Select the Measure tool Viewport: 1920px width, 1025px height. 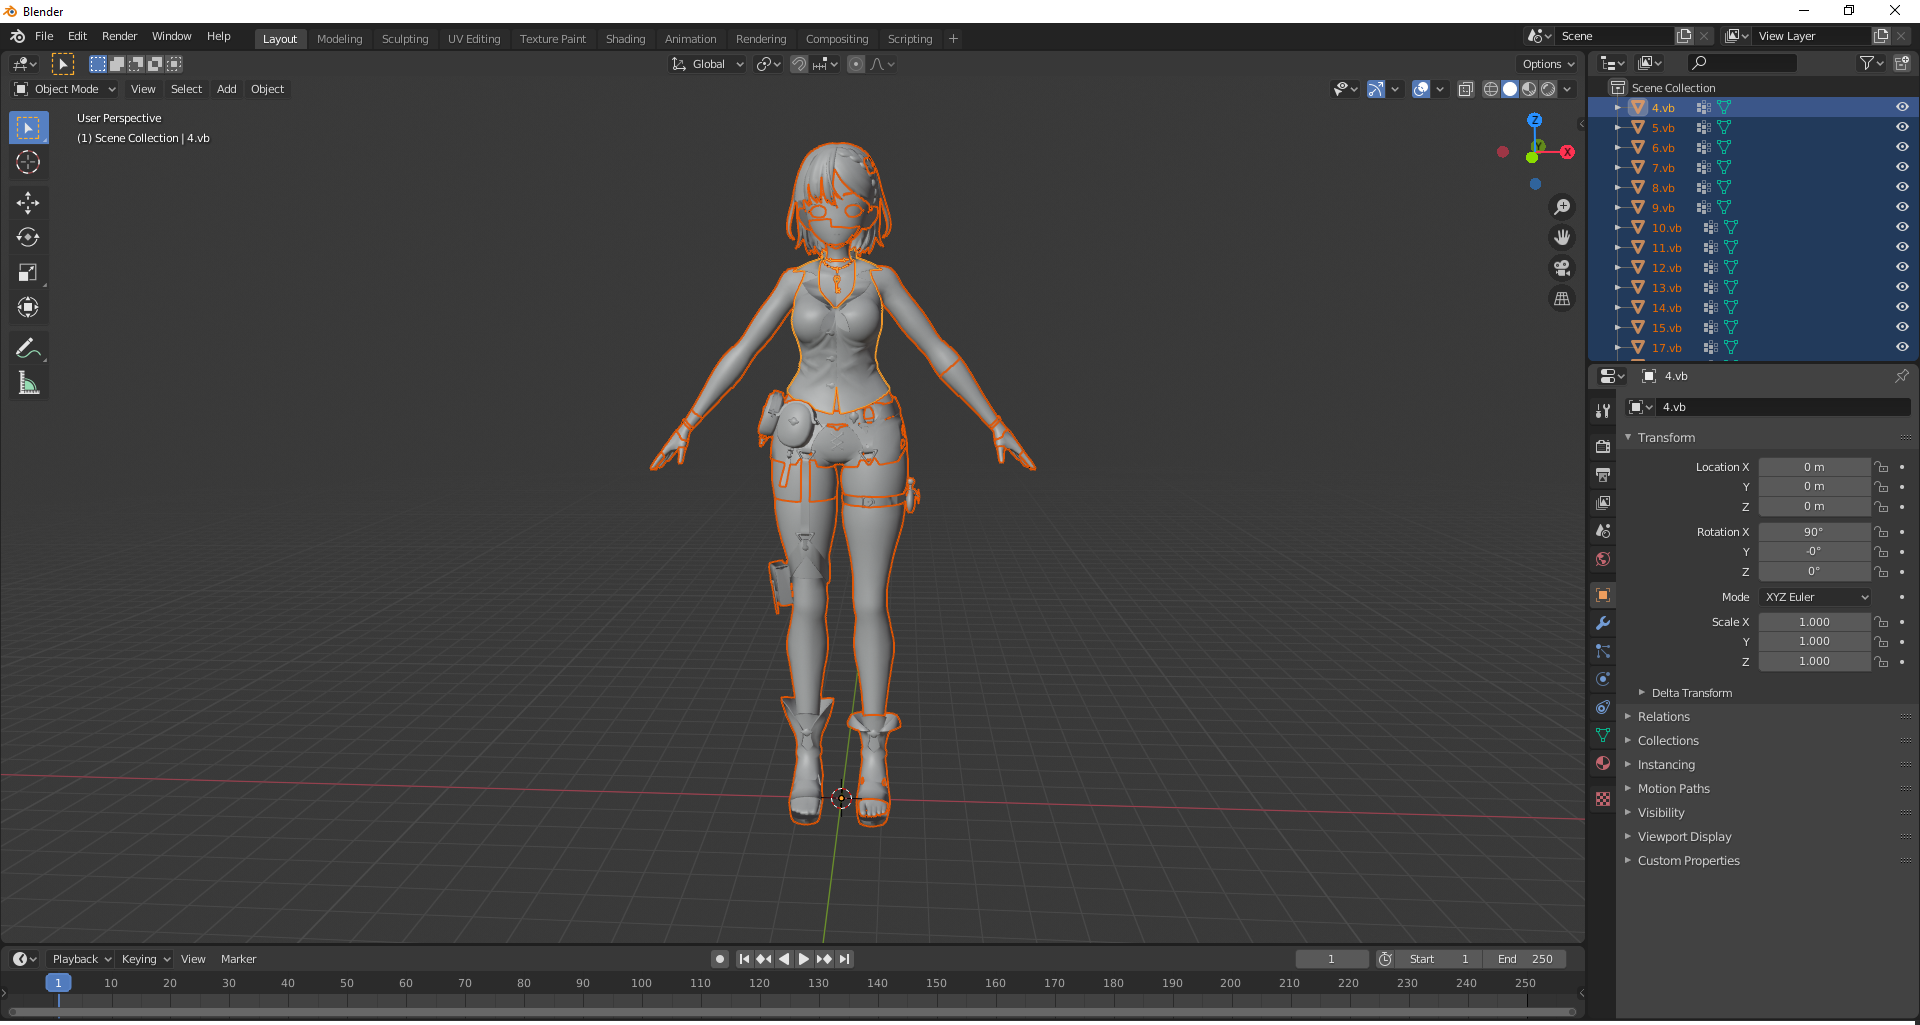click(x=28, y=383)
